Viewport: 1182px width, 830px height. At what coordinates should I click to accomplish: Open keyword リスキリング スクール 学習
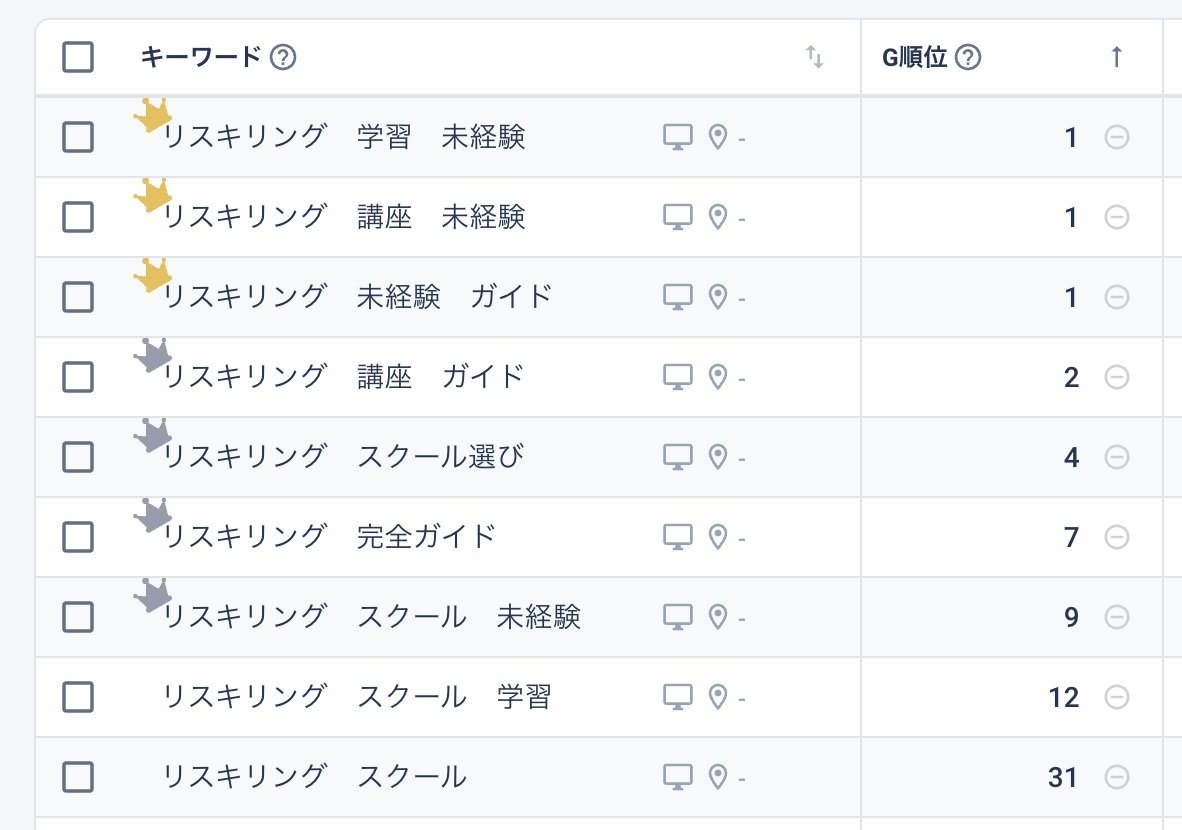coord(357,697)
